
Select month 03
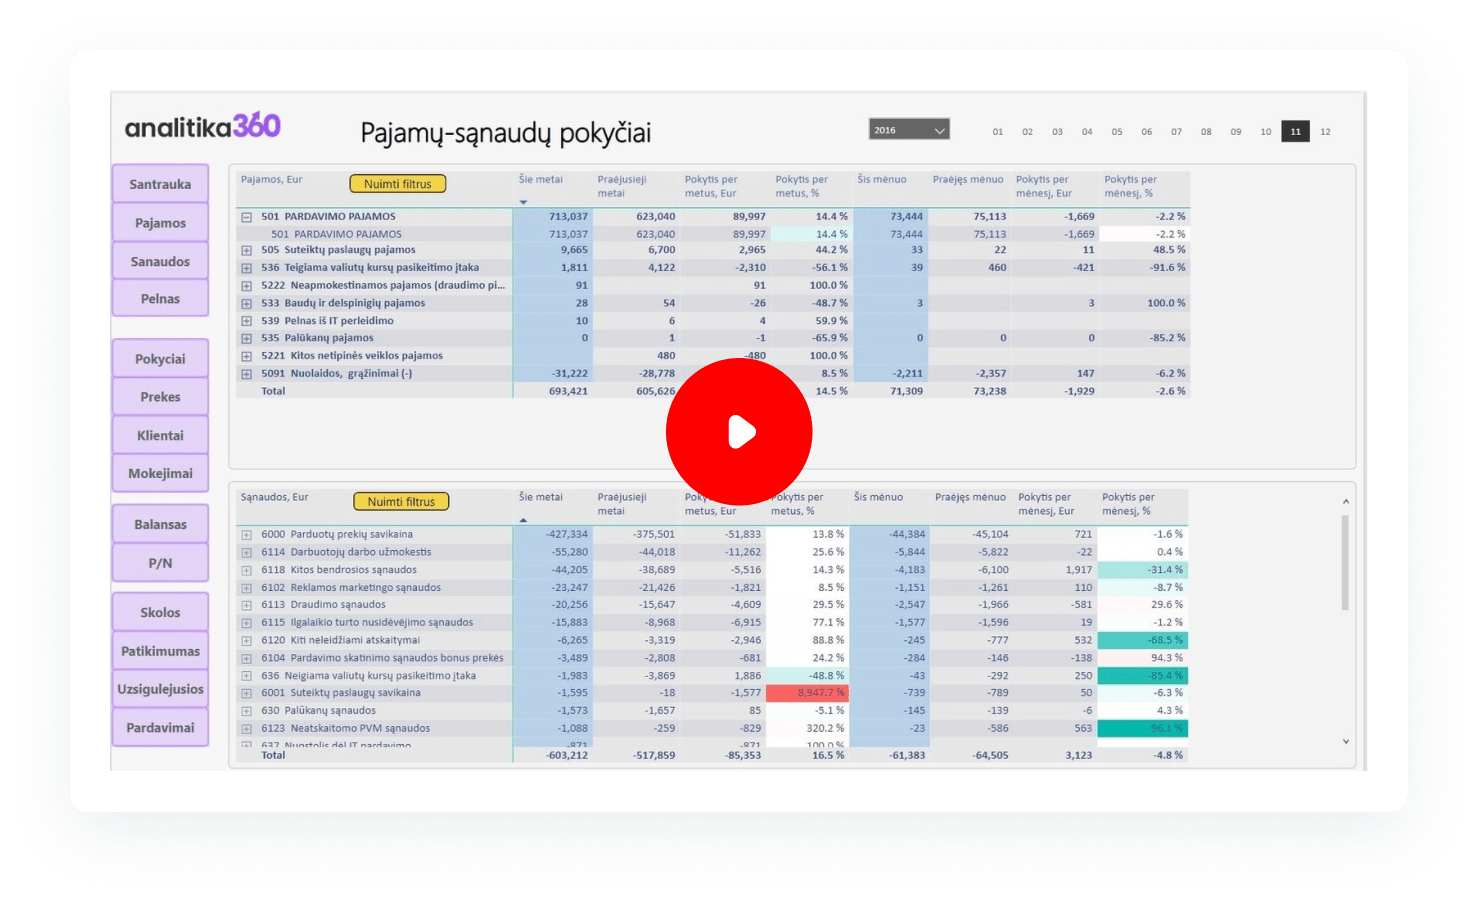(x=1057, y=132)
